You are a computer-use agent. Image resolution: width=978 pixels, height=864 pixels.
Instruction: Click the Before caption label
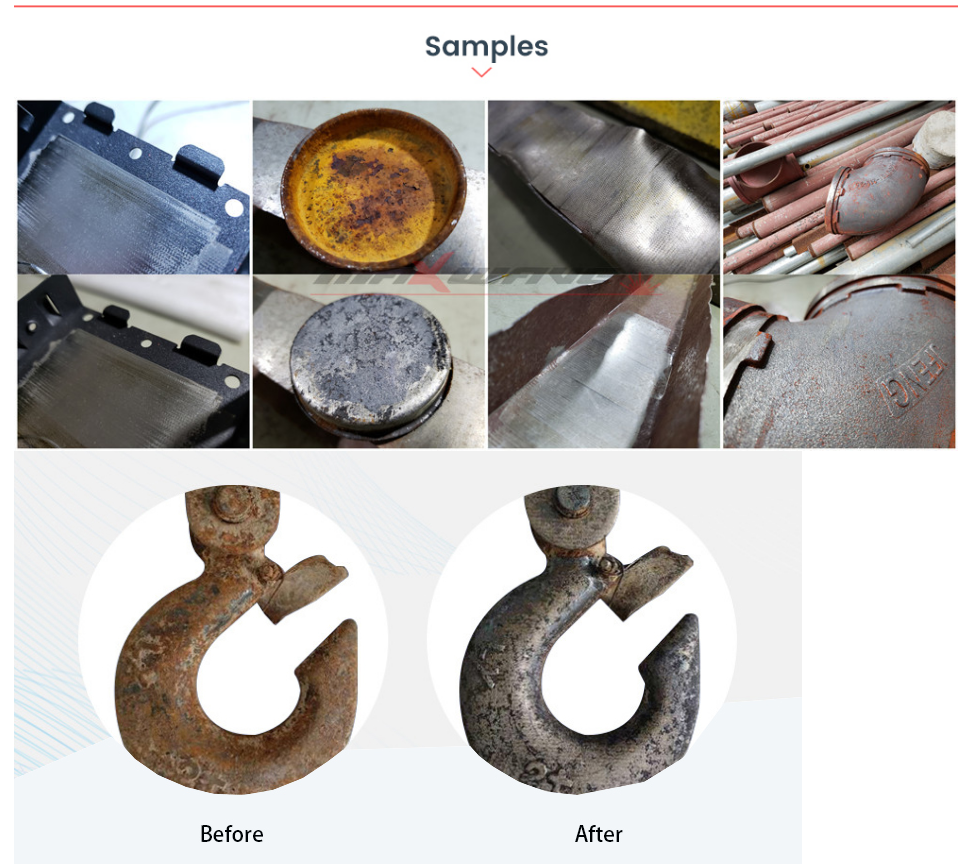(x=232, y=834)
